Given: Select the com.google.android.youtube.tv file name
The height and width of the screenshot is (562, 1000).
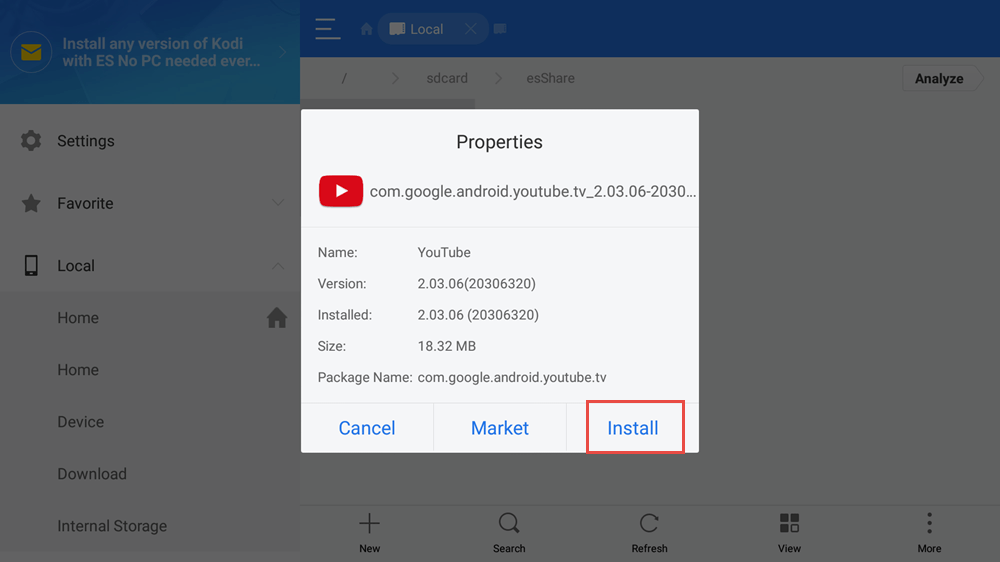Looking at the screenshot, I should pyautogui.click(x=533, y=191).
